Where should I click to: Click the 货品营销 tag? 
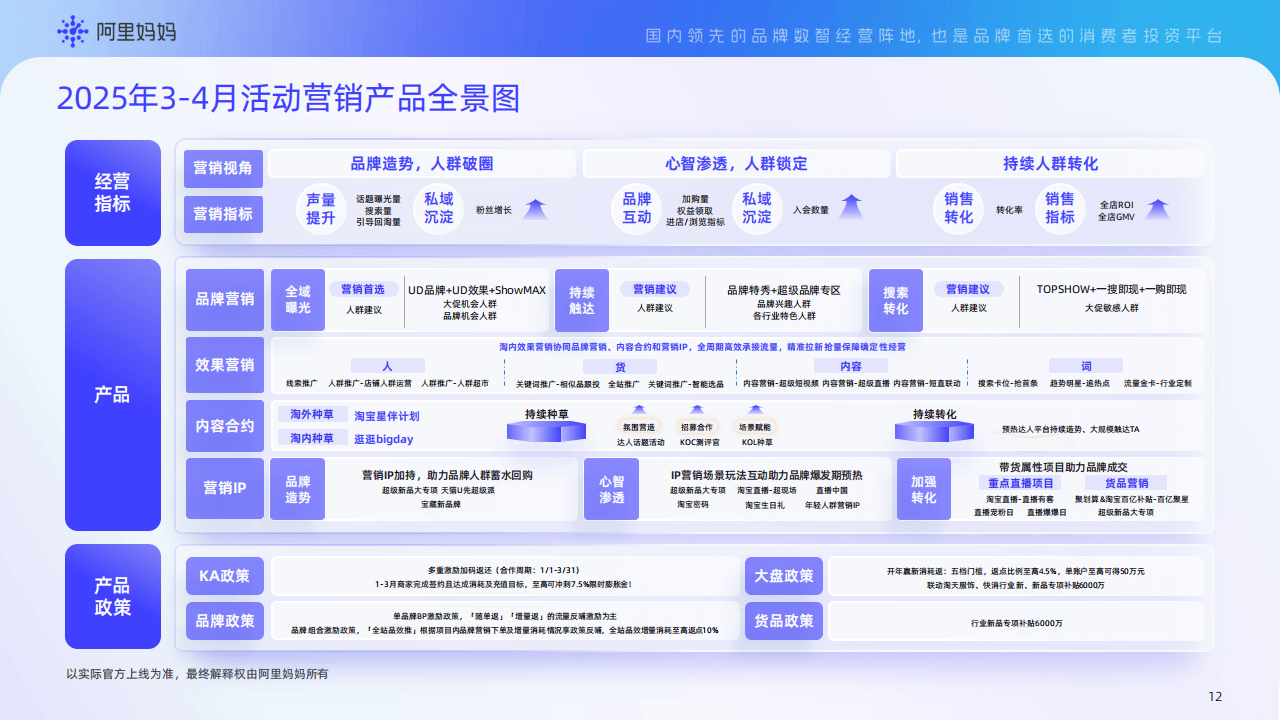1126,483
